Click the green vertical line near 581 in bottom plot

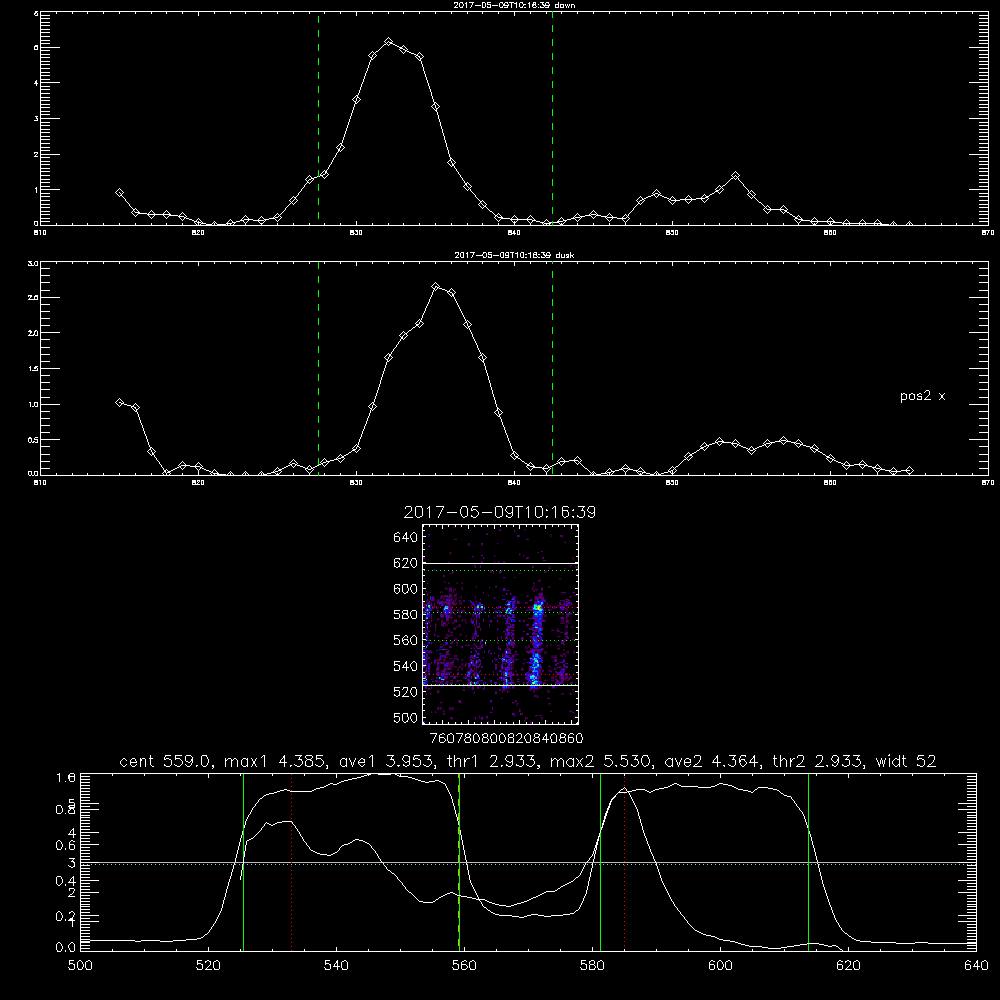600,862
